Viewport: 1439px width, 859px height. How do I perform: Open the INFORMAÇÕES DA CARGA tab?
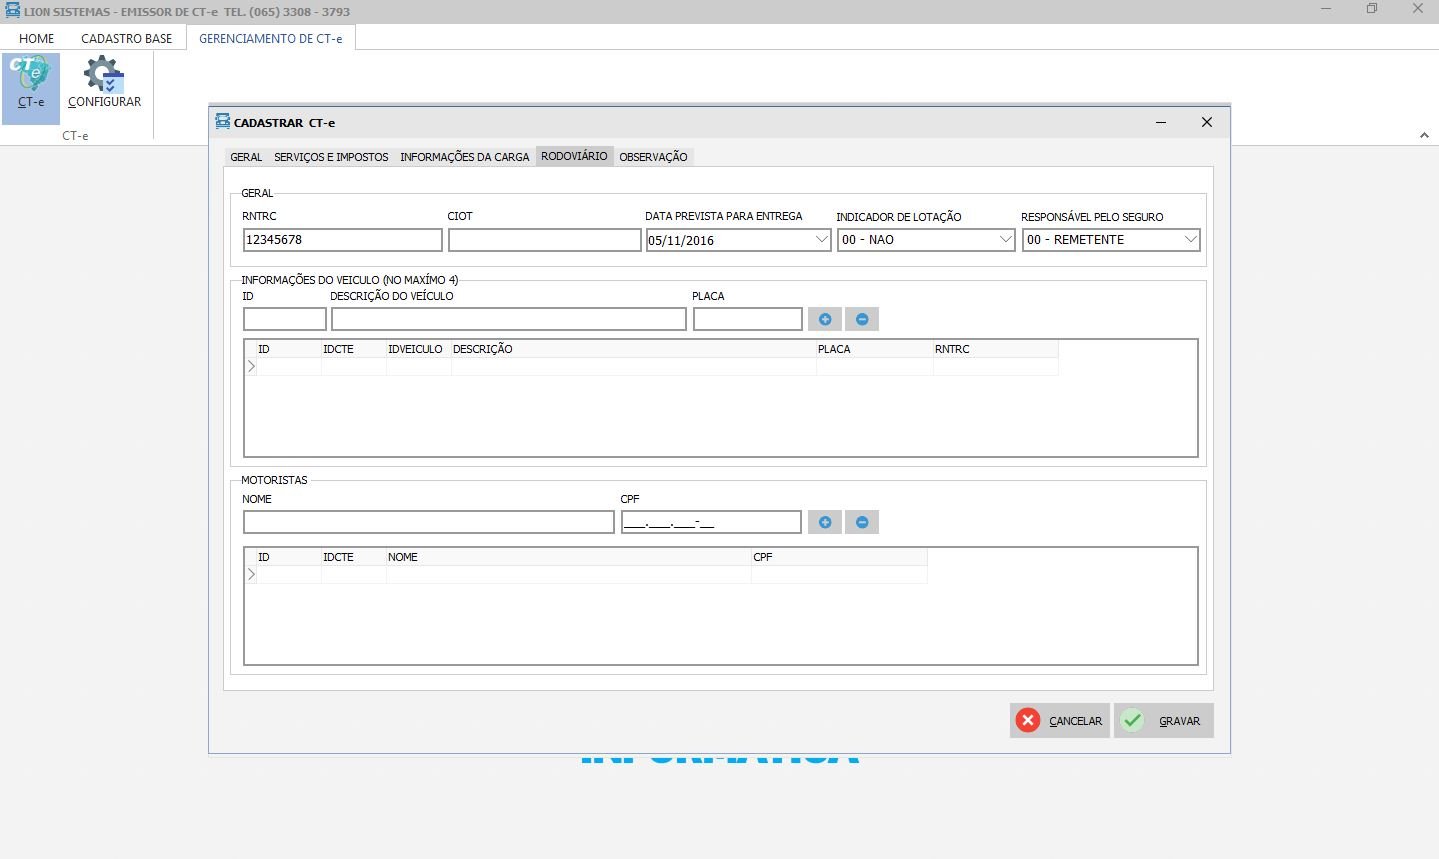click(465, 157)
